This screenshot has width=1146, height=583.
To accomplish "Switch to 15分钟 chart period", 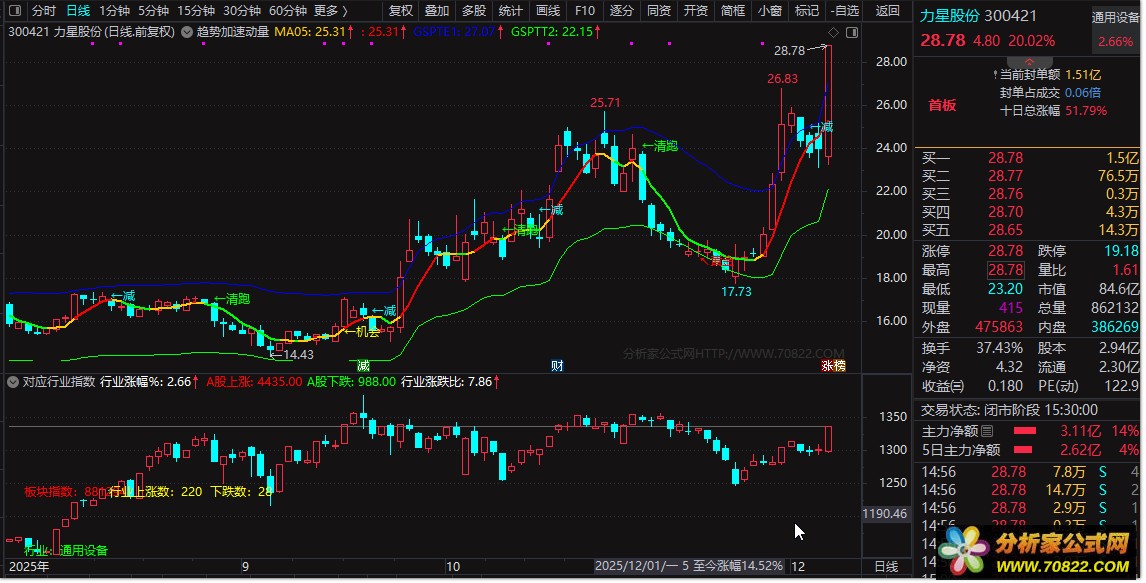I will point(196,10).
